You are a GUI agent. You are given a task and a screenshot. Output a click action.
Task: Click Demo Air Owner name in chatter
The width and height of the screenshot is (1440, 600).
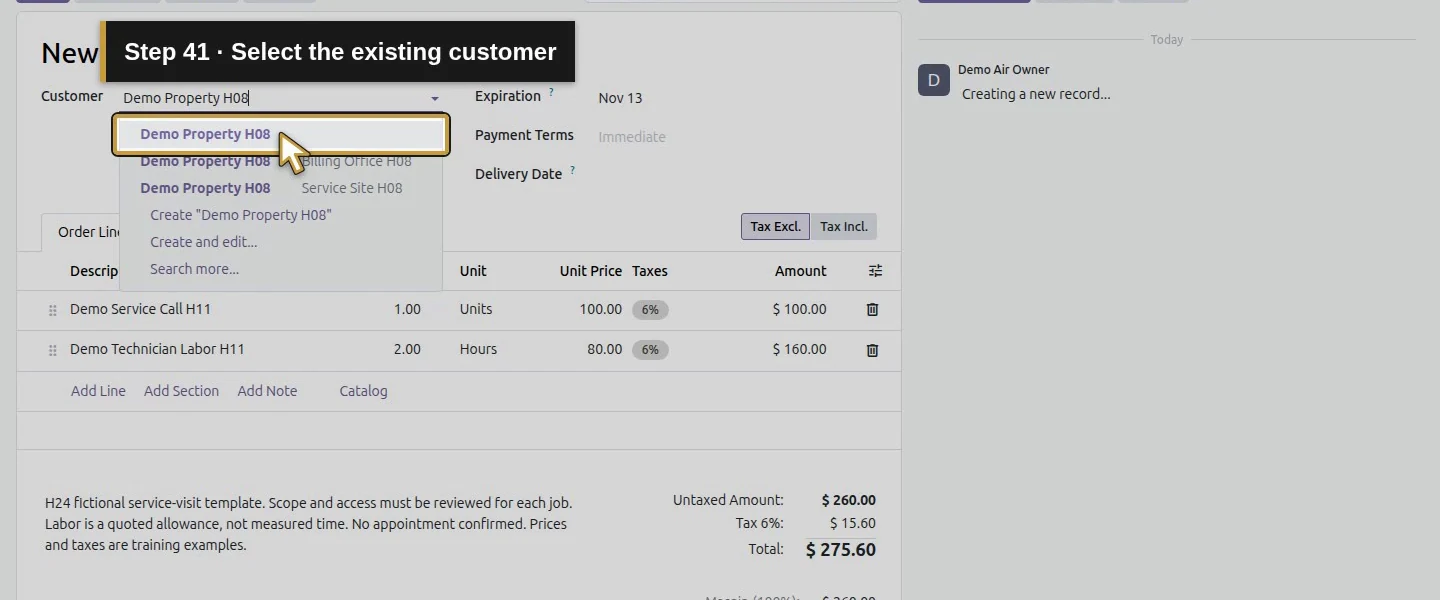tap(1004, 70)
